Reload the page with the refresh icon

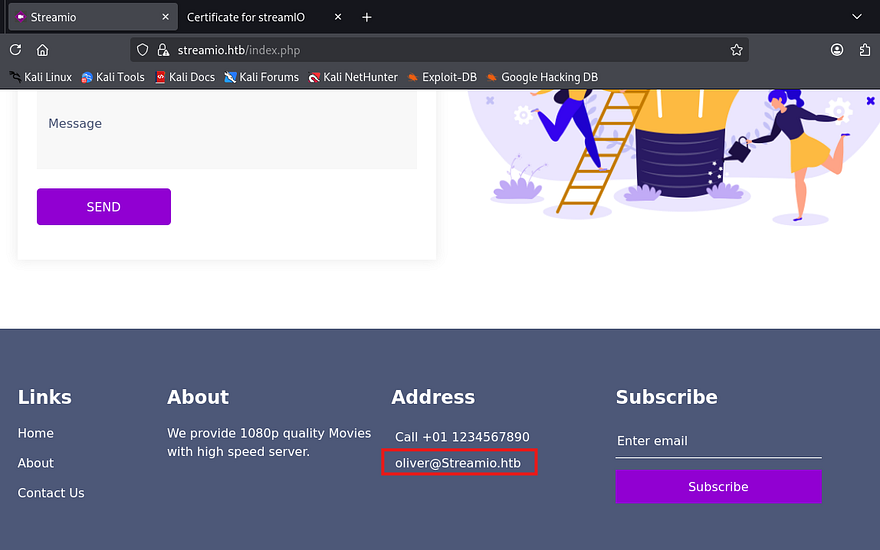(15, 50)
